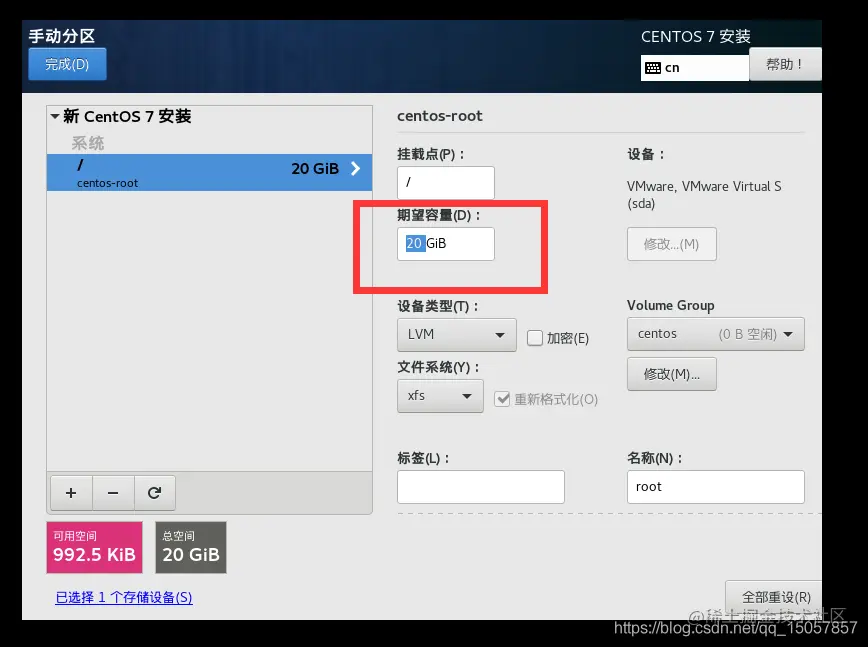
Task: Click the 修改(M)... volume group modify button
Action: 671,374
